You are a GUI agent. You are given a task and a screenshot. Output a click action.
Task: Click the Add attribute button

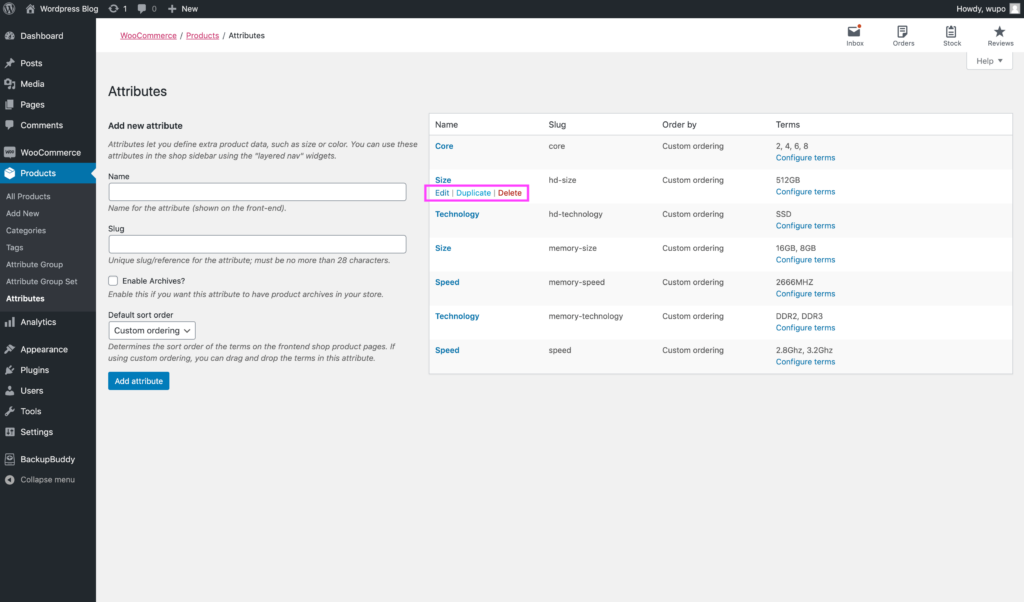pos(138,381)
